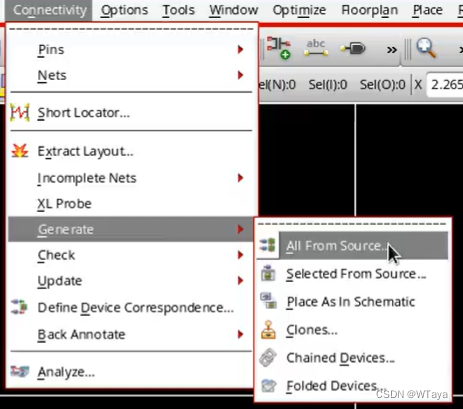Choose Chained Devices entry
This screenshot has width=463, height=409.
[353, 358]
